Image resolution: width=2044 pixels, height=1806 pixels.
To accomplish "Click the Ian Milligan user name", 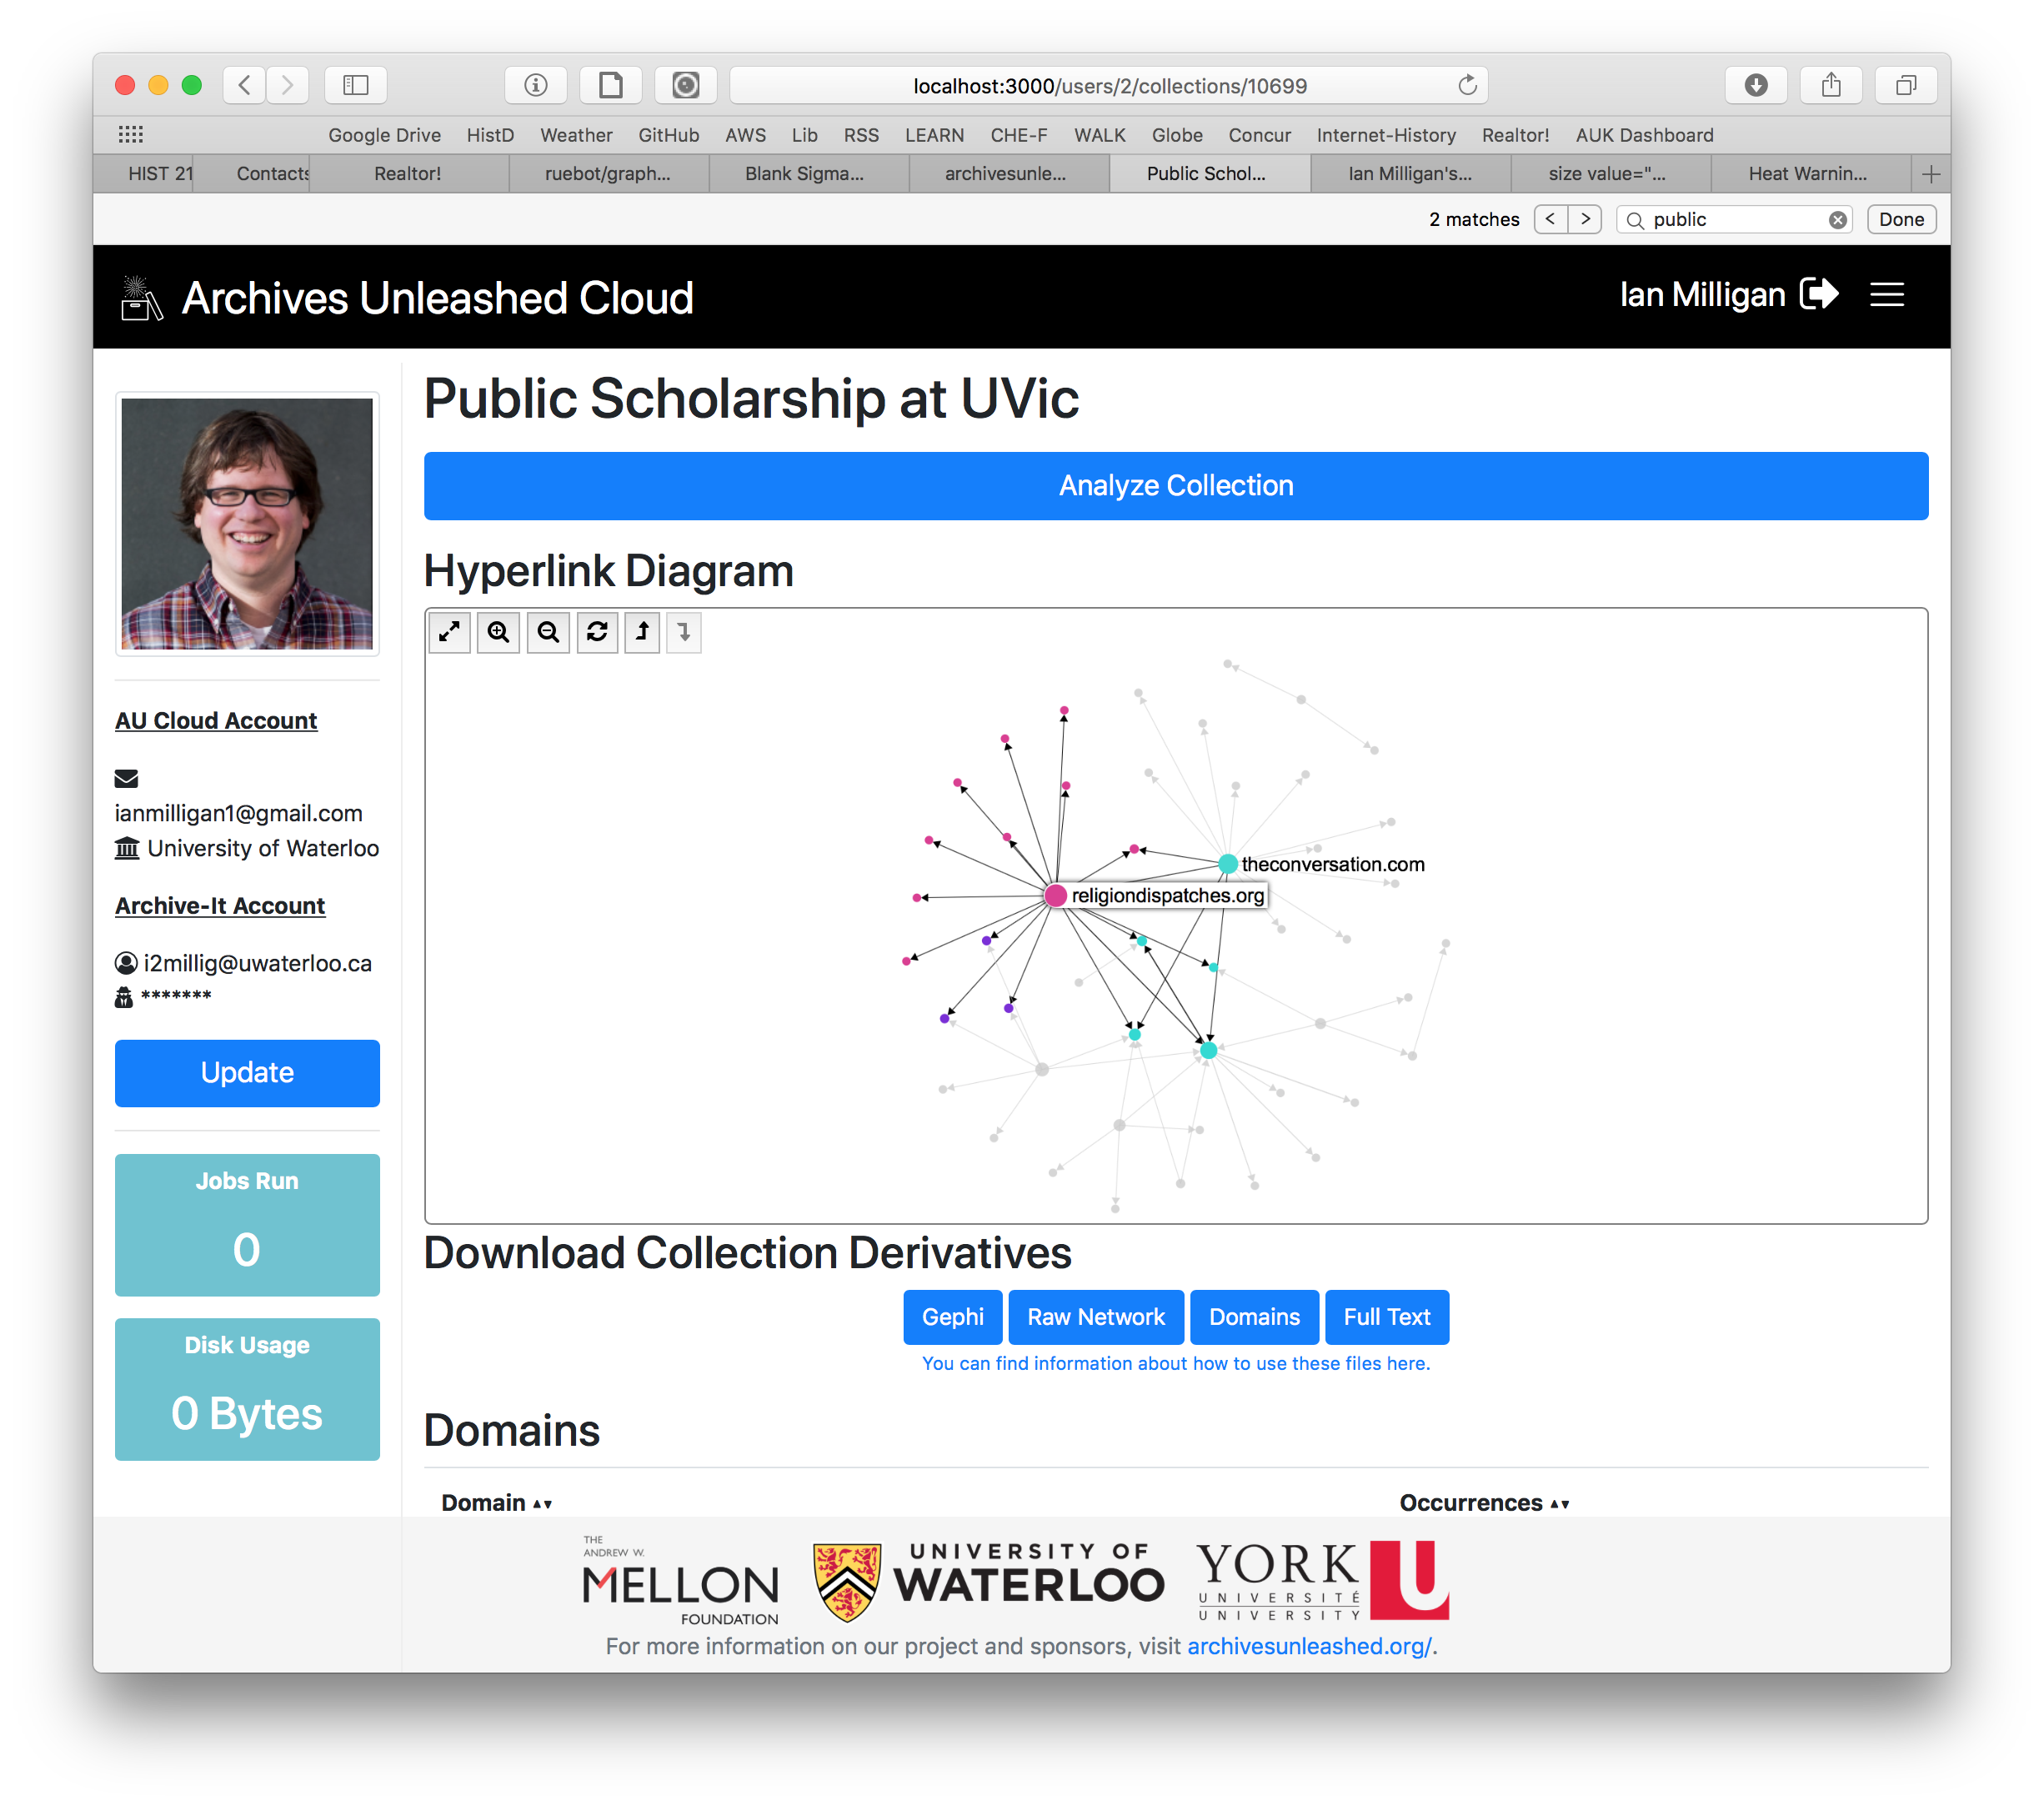I will 1702,294.
